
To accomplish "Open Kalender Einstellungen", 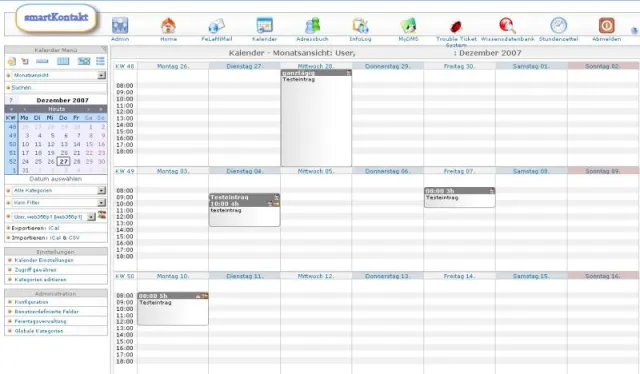I will [x=44, y=260].
